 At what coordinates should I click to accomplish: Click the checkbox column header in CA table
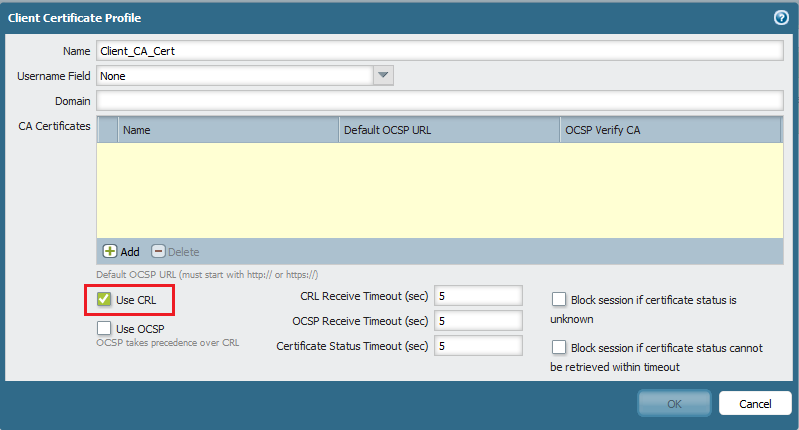click(108, 130)
